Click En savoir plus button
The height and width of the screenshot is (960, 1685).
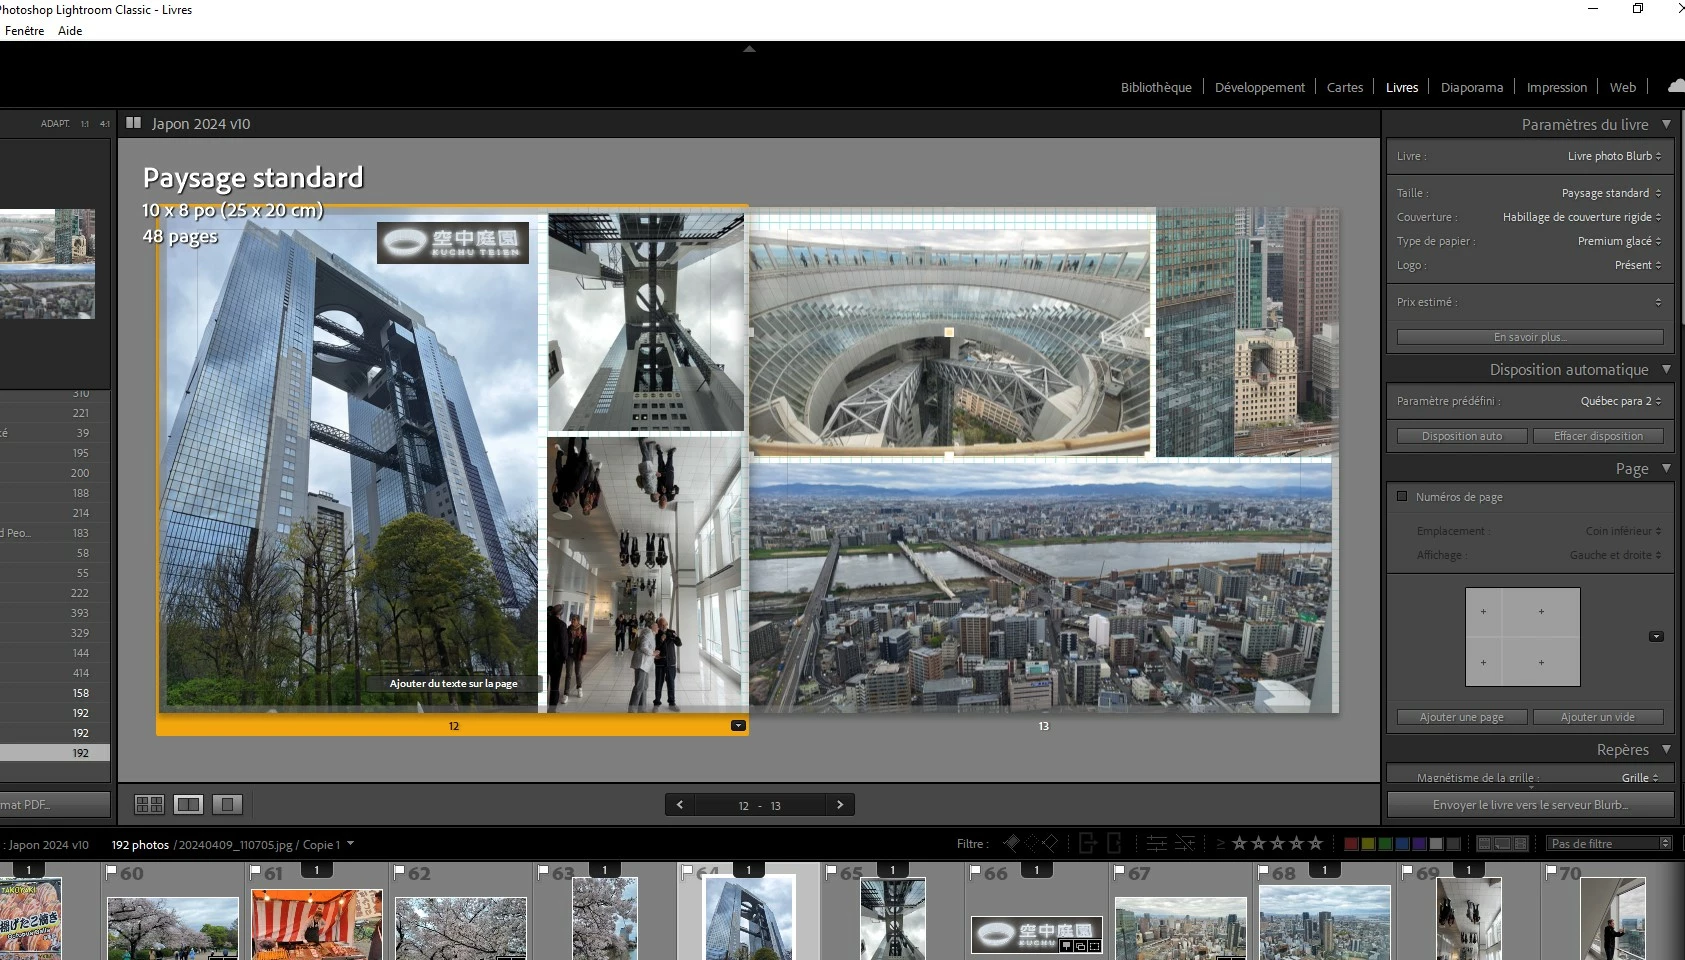point(1530,337)
